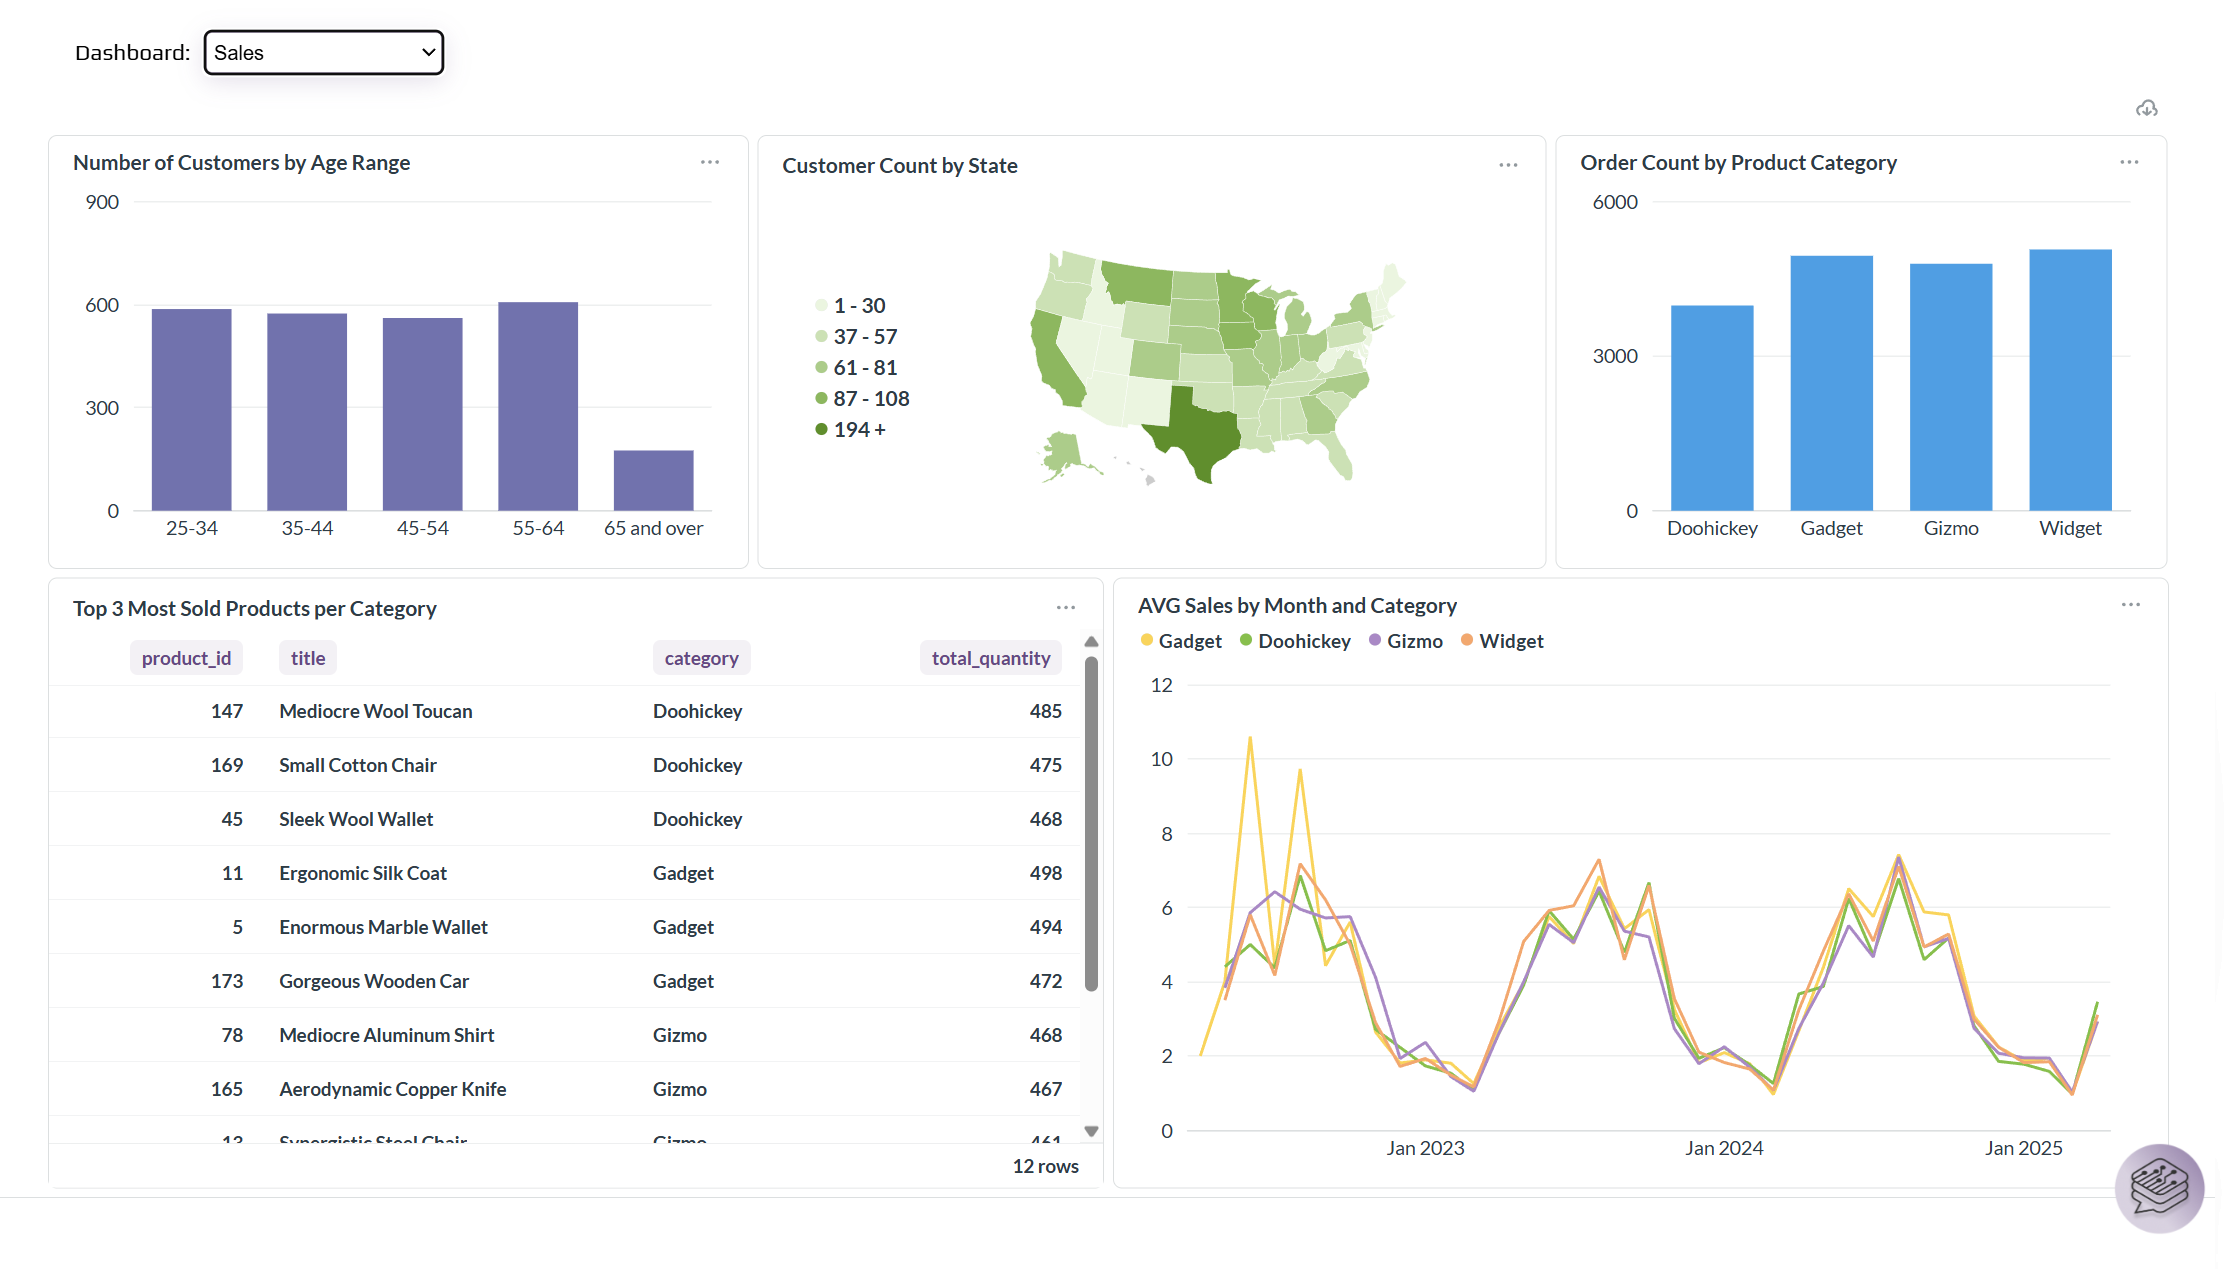Open the product_id column header menu
The width and height of the screenshot is (2236, 1269).
tap(186, 657)
